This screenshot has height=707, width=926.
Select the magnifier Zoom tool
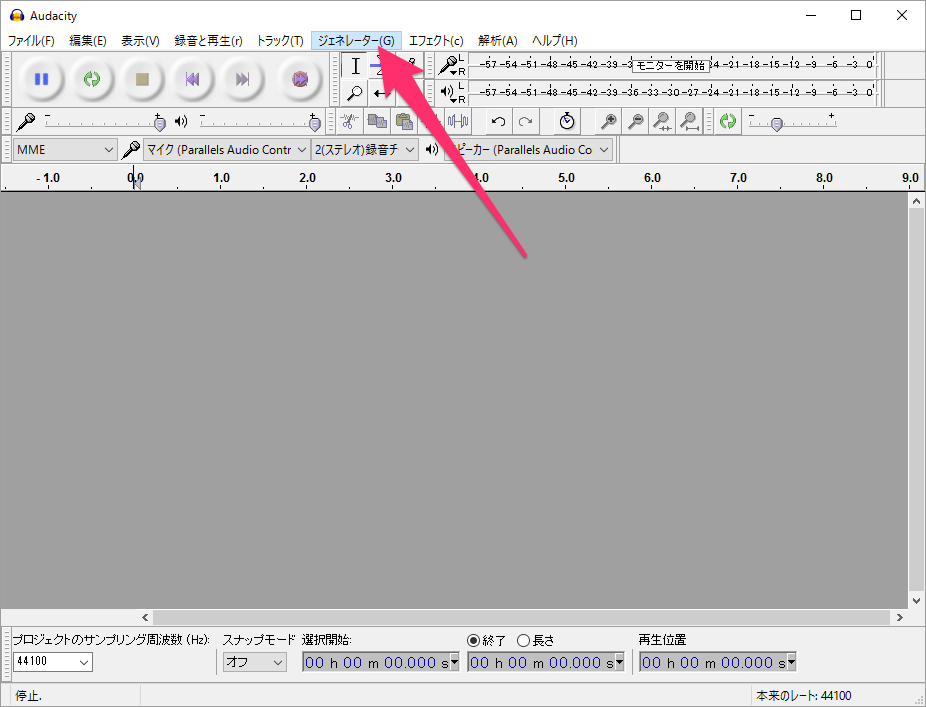point(355,93)
